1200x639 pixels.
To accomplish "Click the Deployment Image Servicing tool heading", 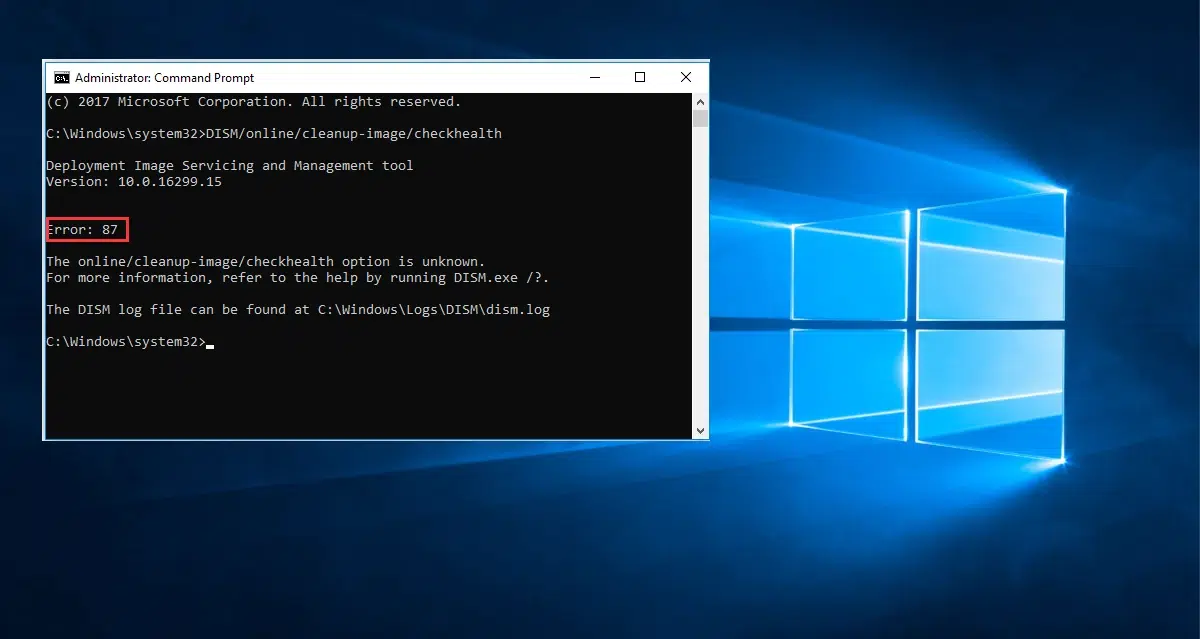I will [229, 165].
